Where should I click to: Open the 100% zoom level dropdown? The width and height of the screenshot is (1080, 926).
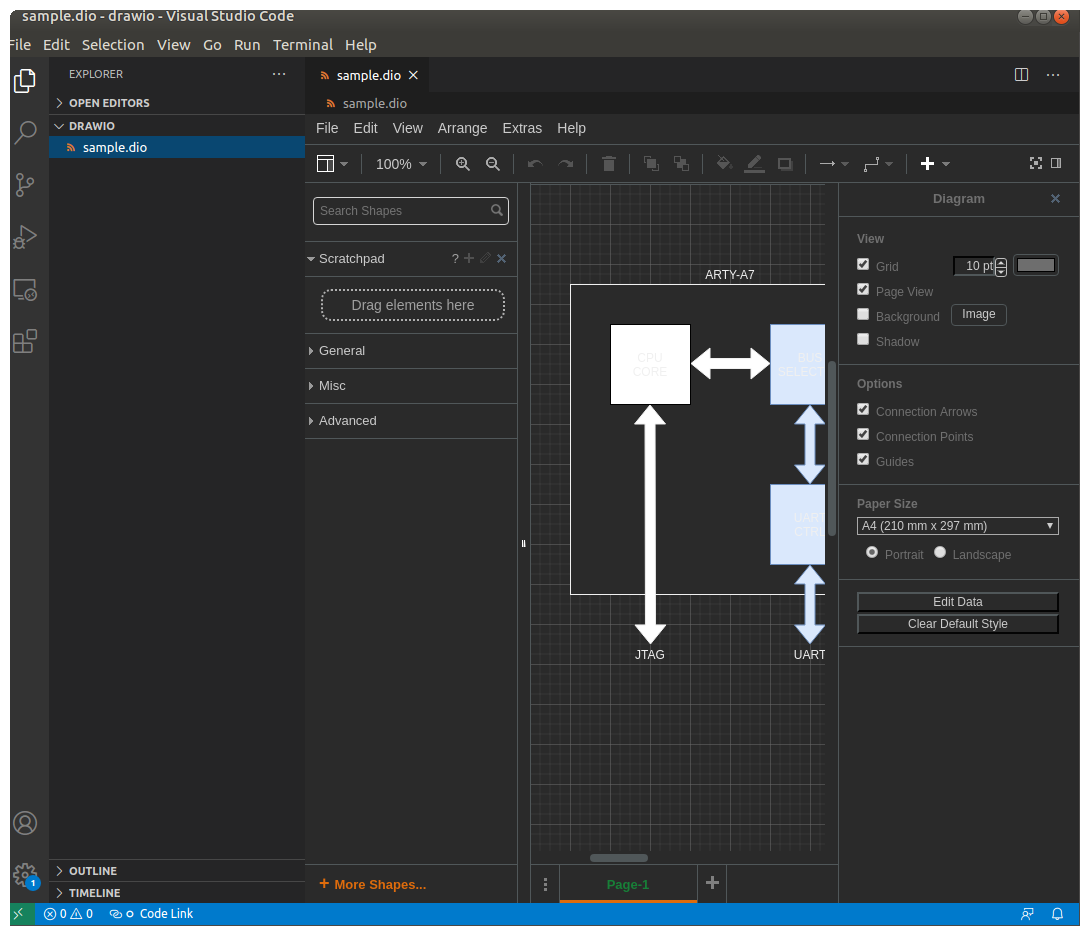[401, 164]
